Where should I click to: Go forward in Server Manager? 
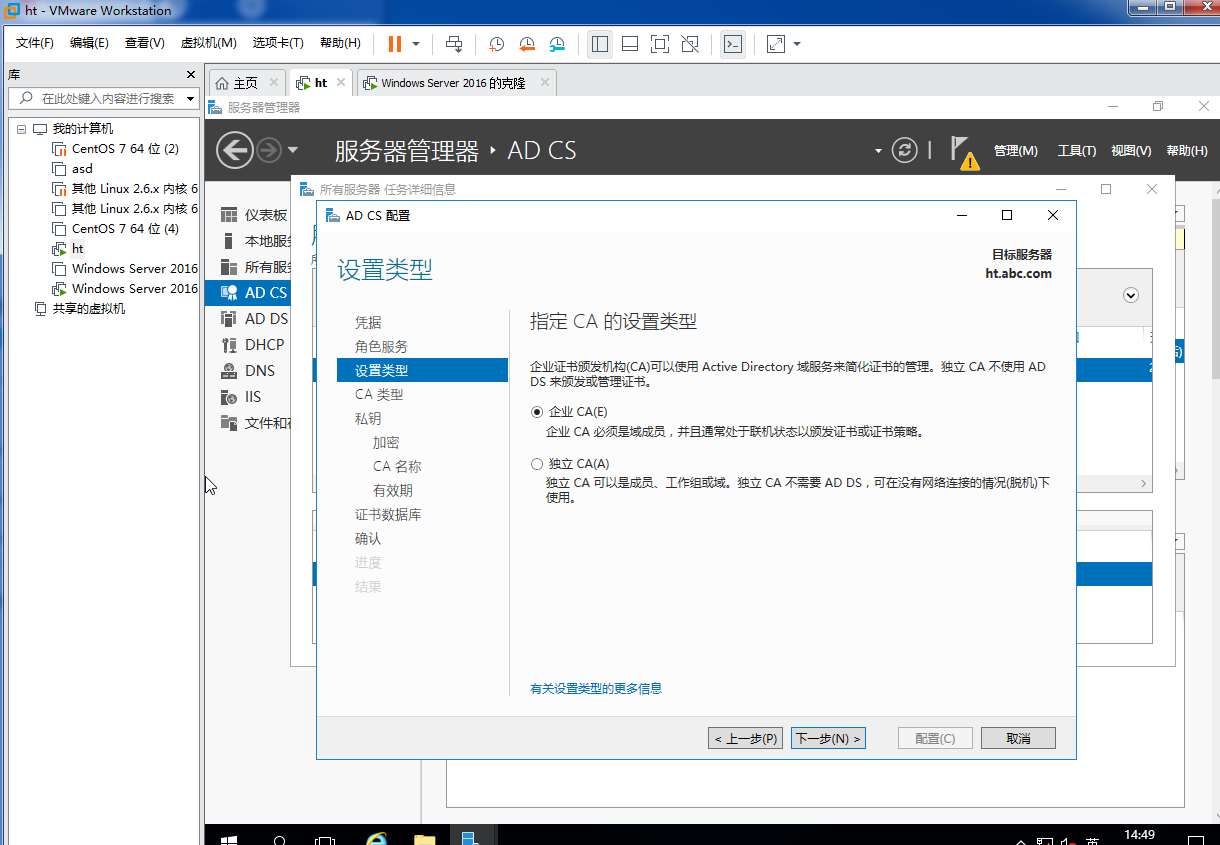point(268,150)
